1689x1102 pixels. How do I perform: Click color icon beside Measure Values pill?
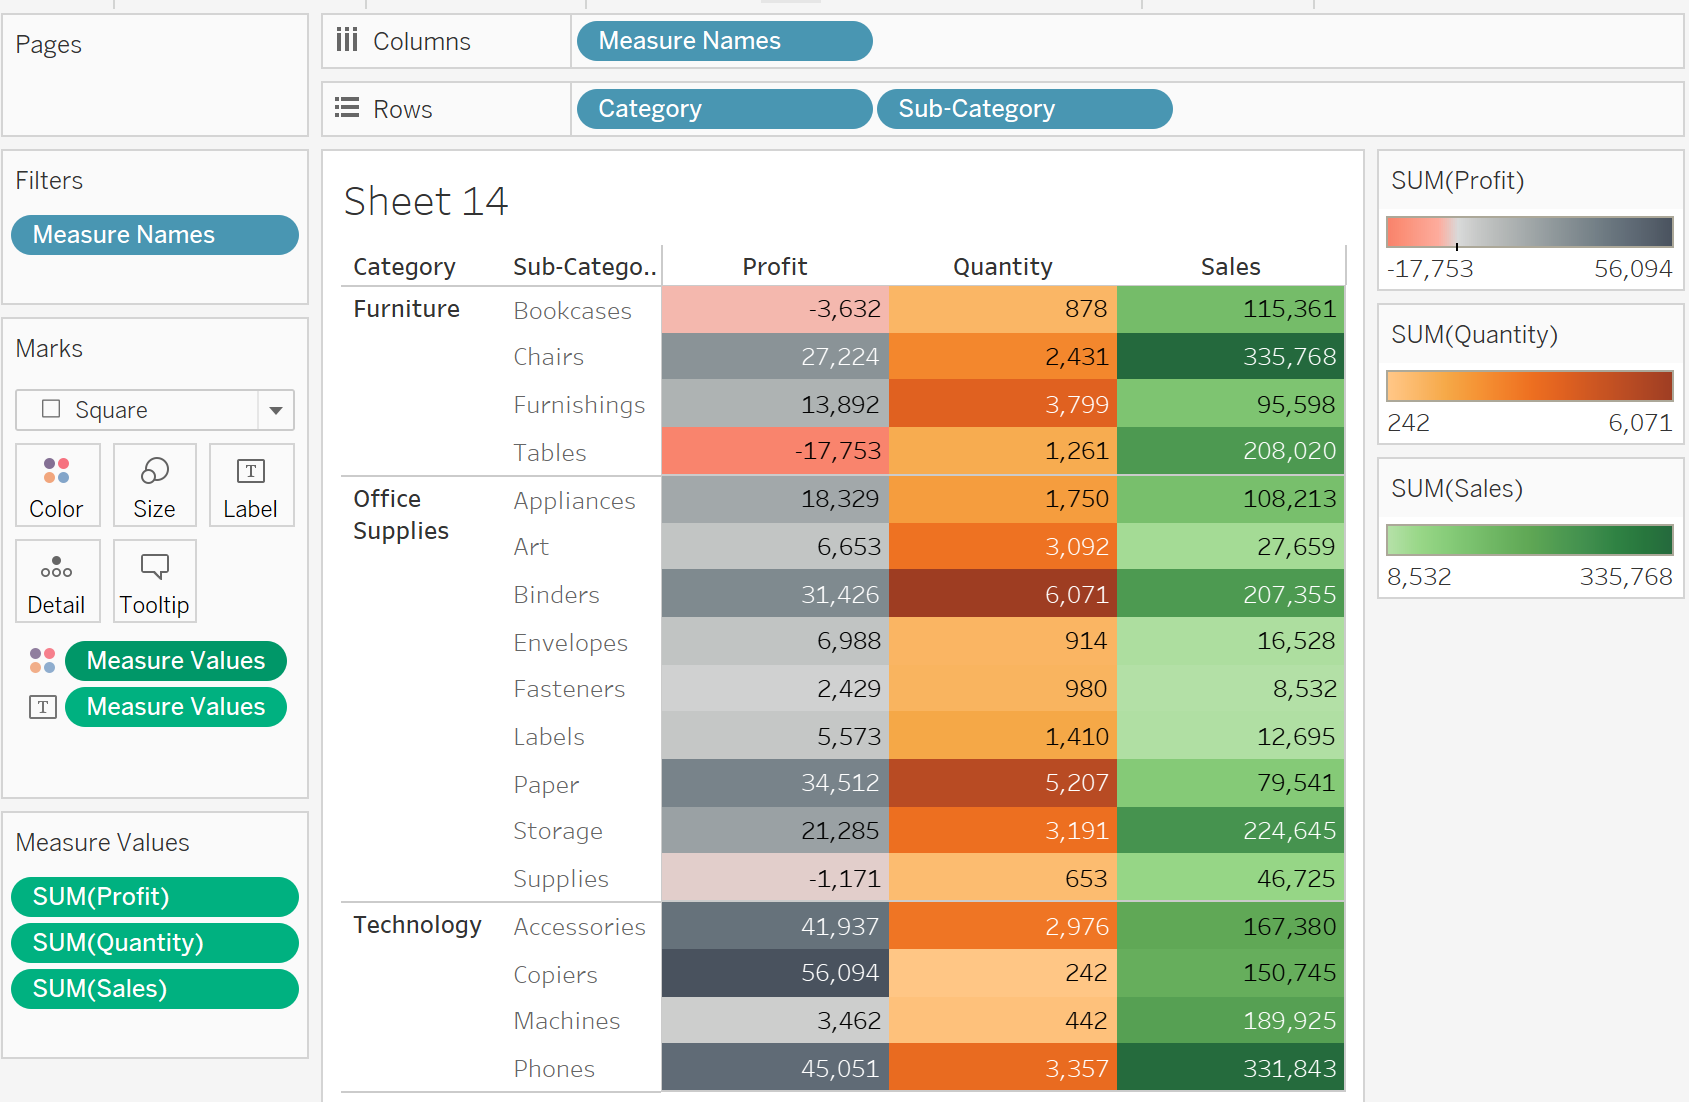(42, 661)
